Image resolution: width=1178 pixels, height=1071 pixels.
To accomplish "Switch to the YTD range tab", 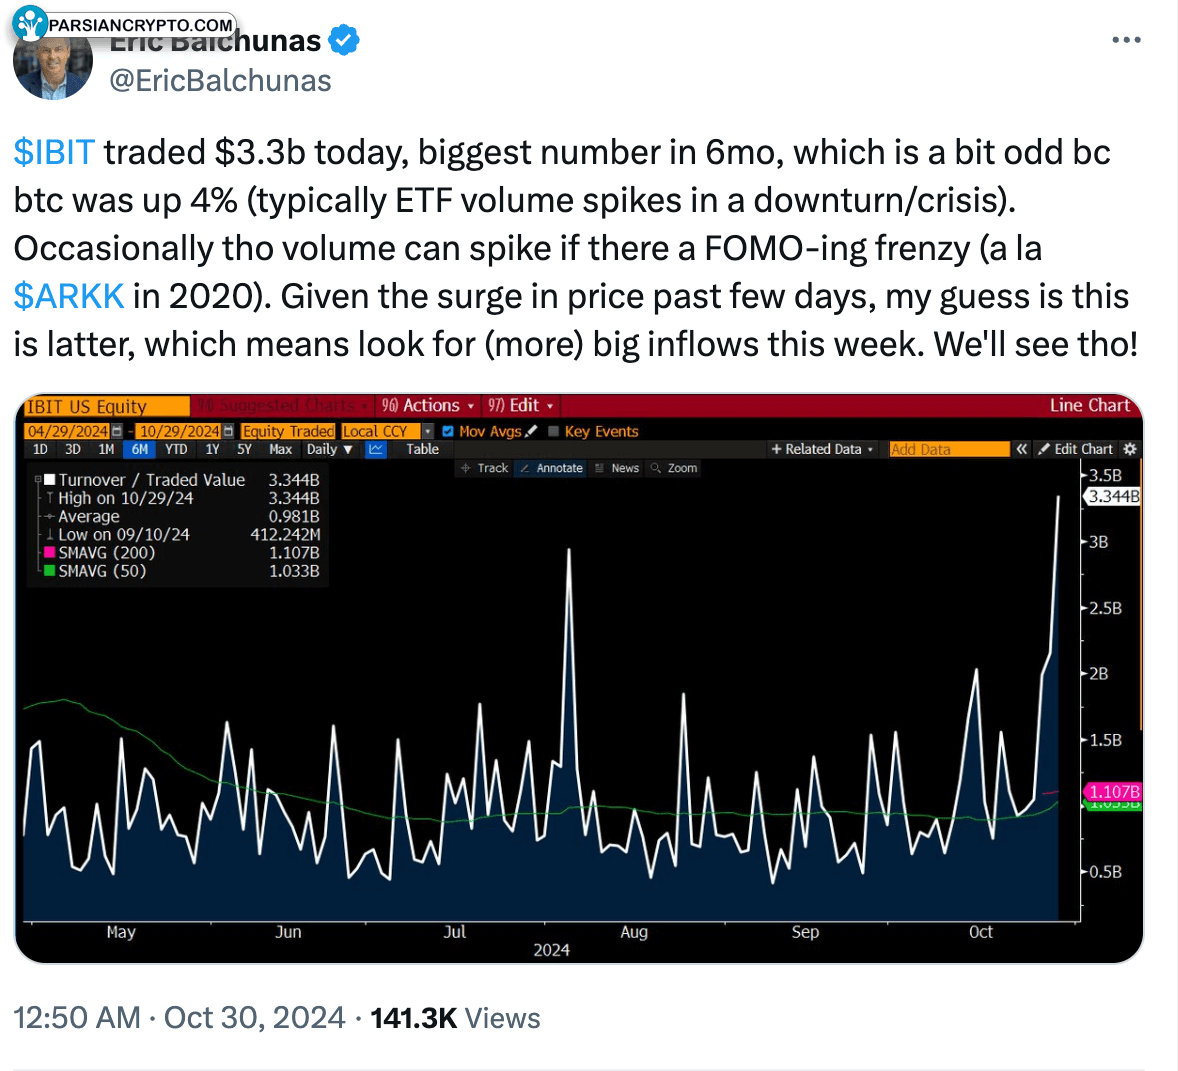I will (176, 449).
